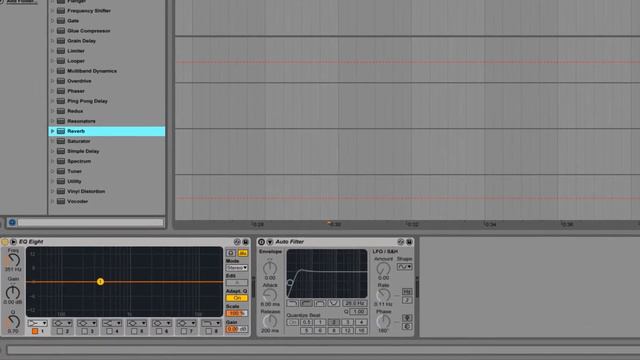Toggle the Auto Filter device activator
This screenshot has width=640, height=360.
point(262,242)
